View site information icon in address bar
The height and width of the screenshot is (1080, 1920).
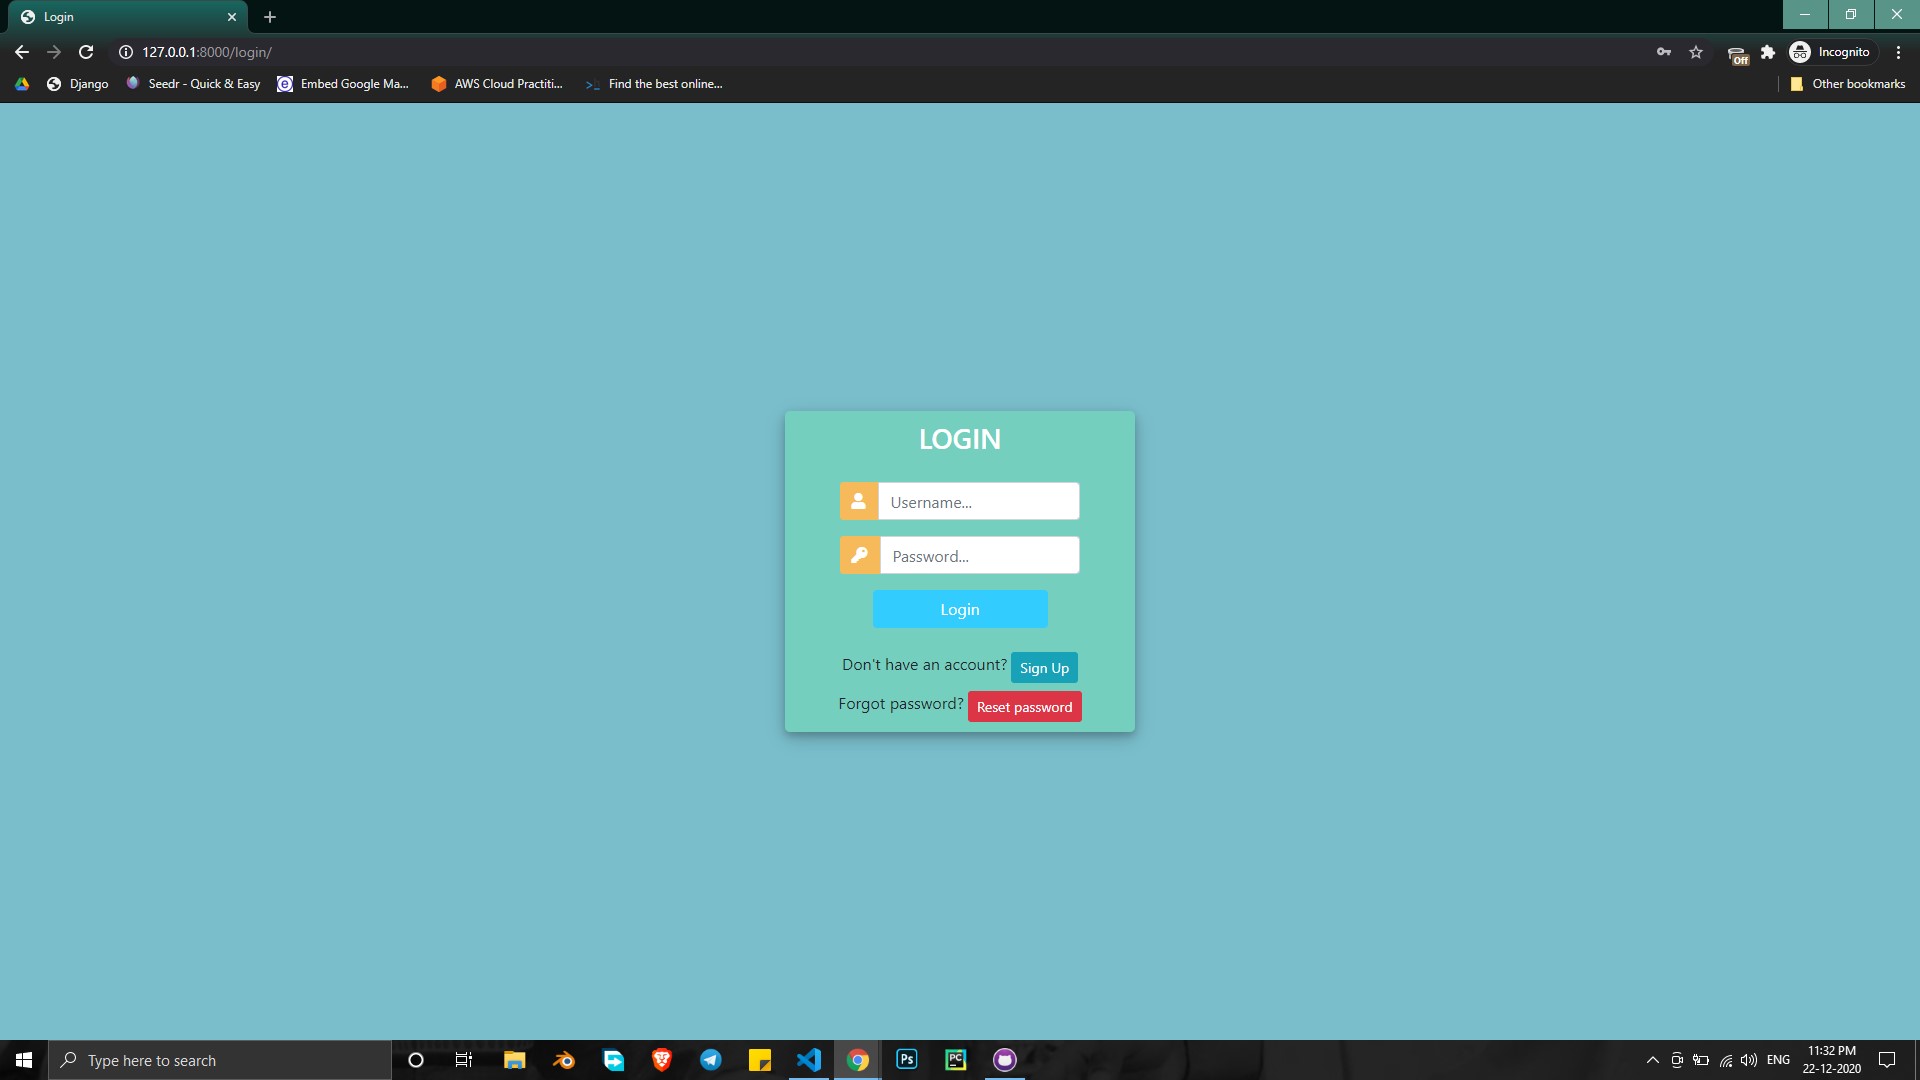(126, 52)
